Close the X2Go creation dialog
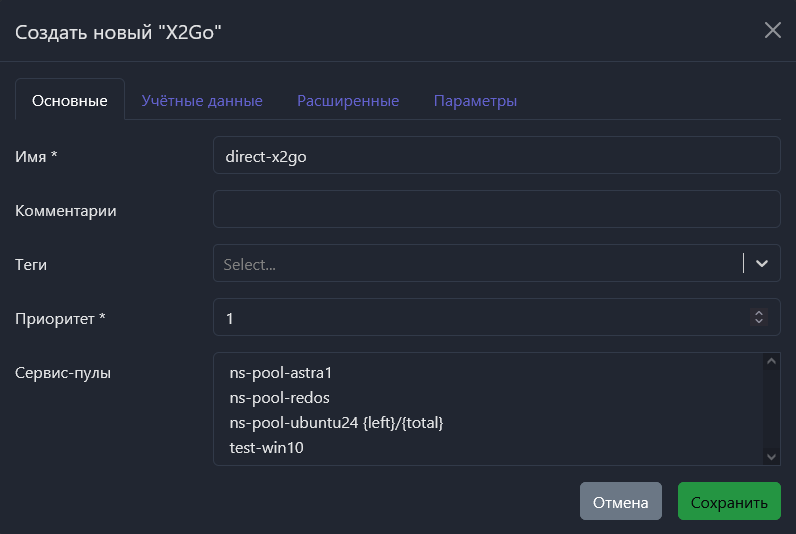 [772, 30]
